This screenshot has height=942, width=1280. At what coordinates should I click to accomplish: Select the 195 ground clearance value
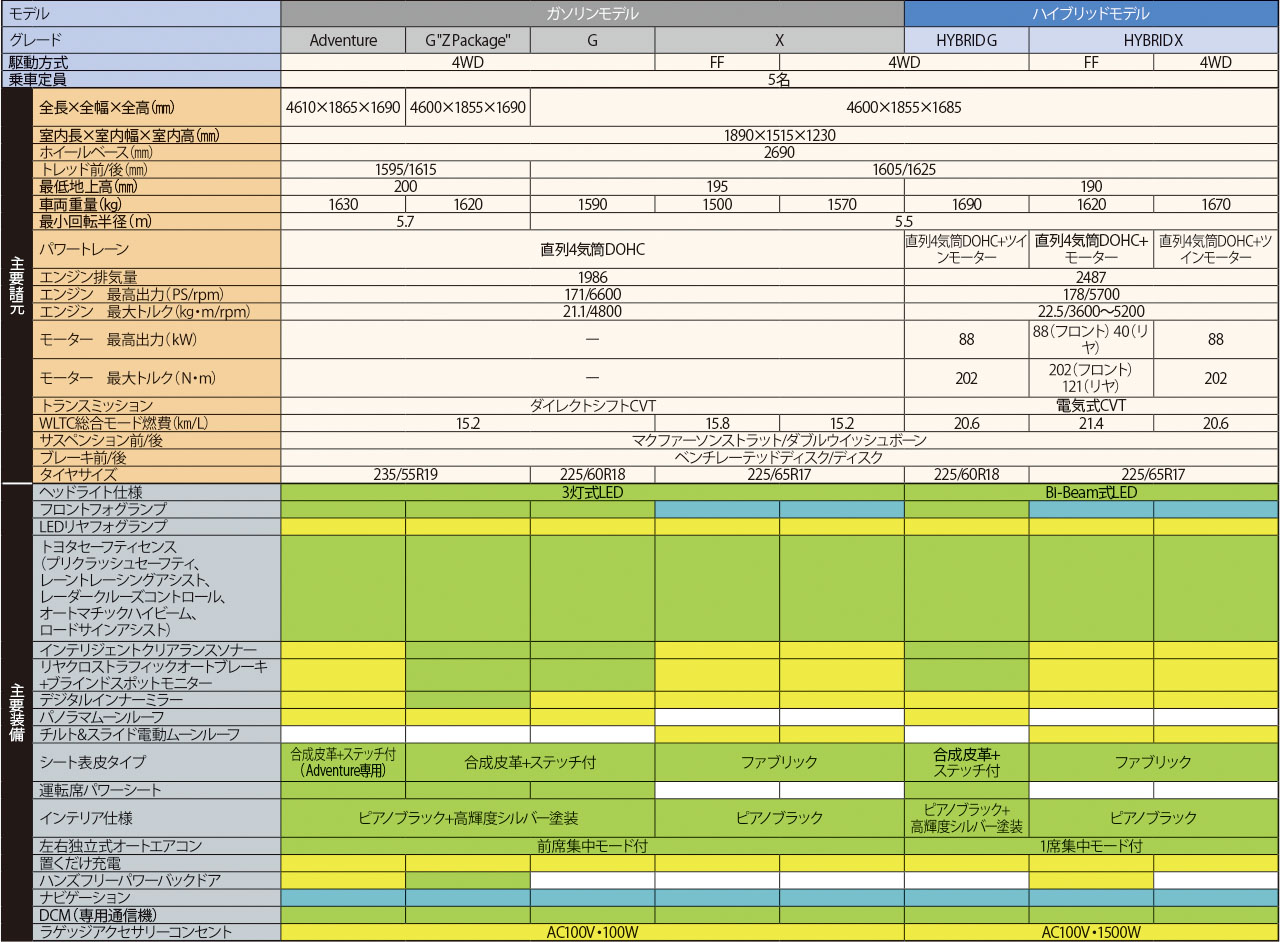(717, 187)
